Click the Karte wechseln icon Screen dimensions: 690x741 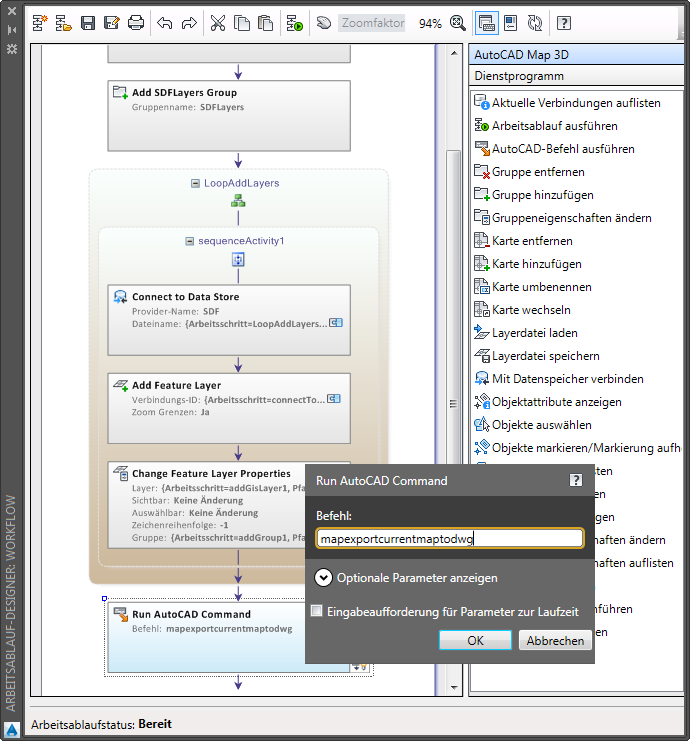482,310
